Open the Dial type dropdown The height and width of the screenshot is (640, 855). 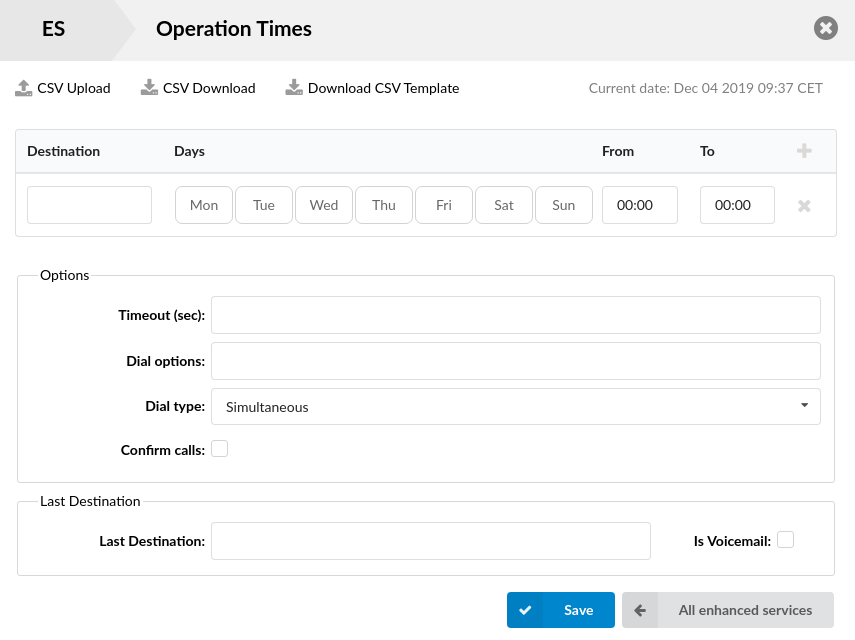pos(515,406)
